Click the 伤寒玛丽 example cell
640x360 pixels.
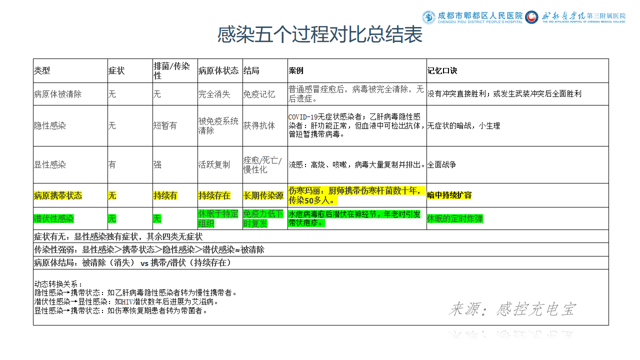pyautogui.click(x=356, y=196)
